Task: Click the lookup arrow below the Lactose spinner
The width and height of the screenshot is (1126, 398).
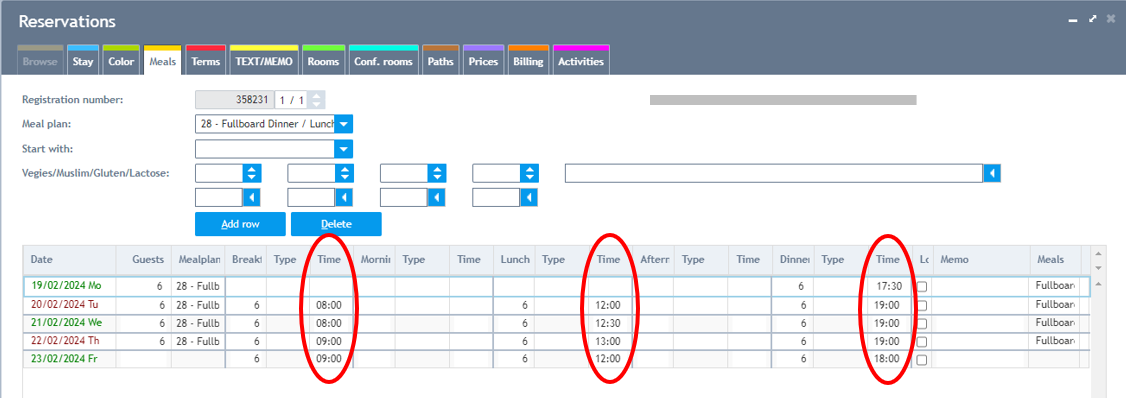Action: pyautogui.click(x=529, y=197)
